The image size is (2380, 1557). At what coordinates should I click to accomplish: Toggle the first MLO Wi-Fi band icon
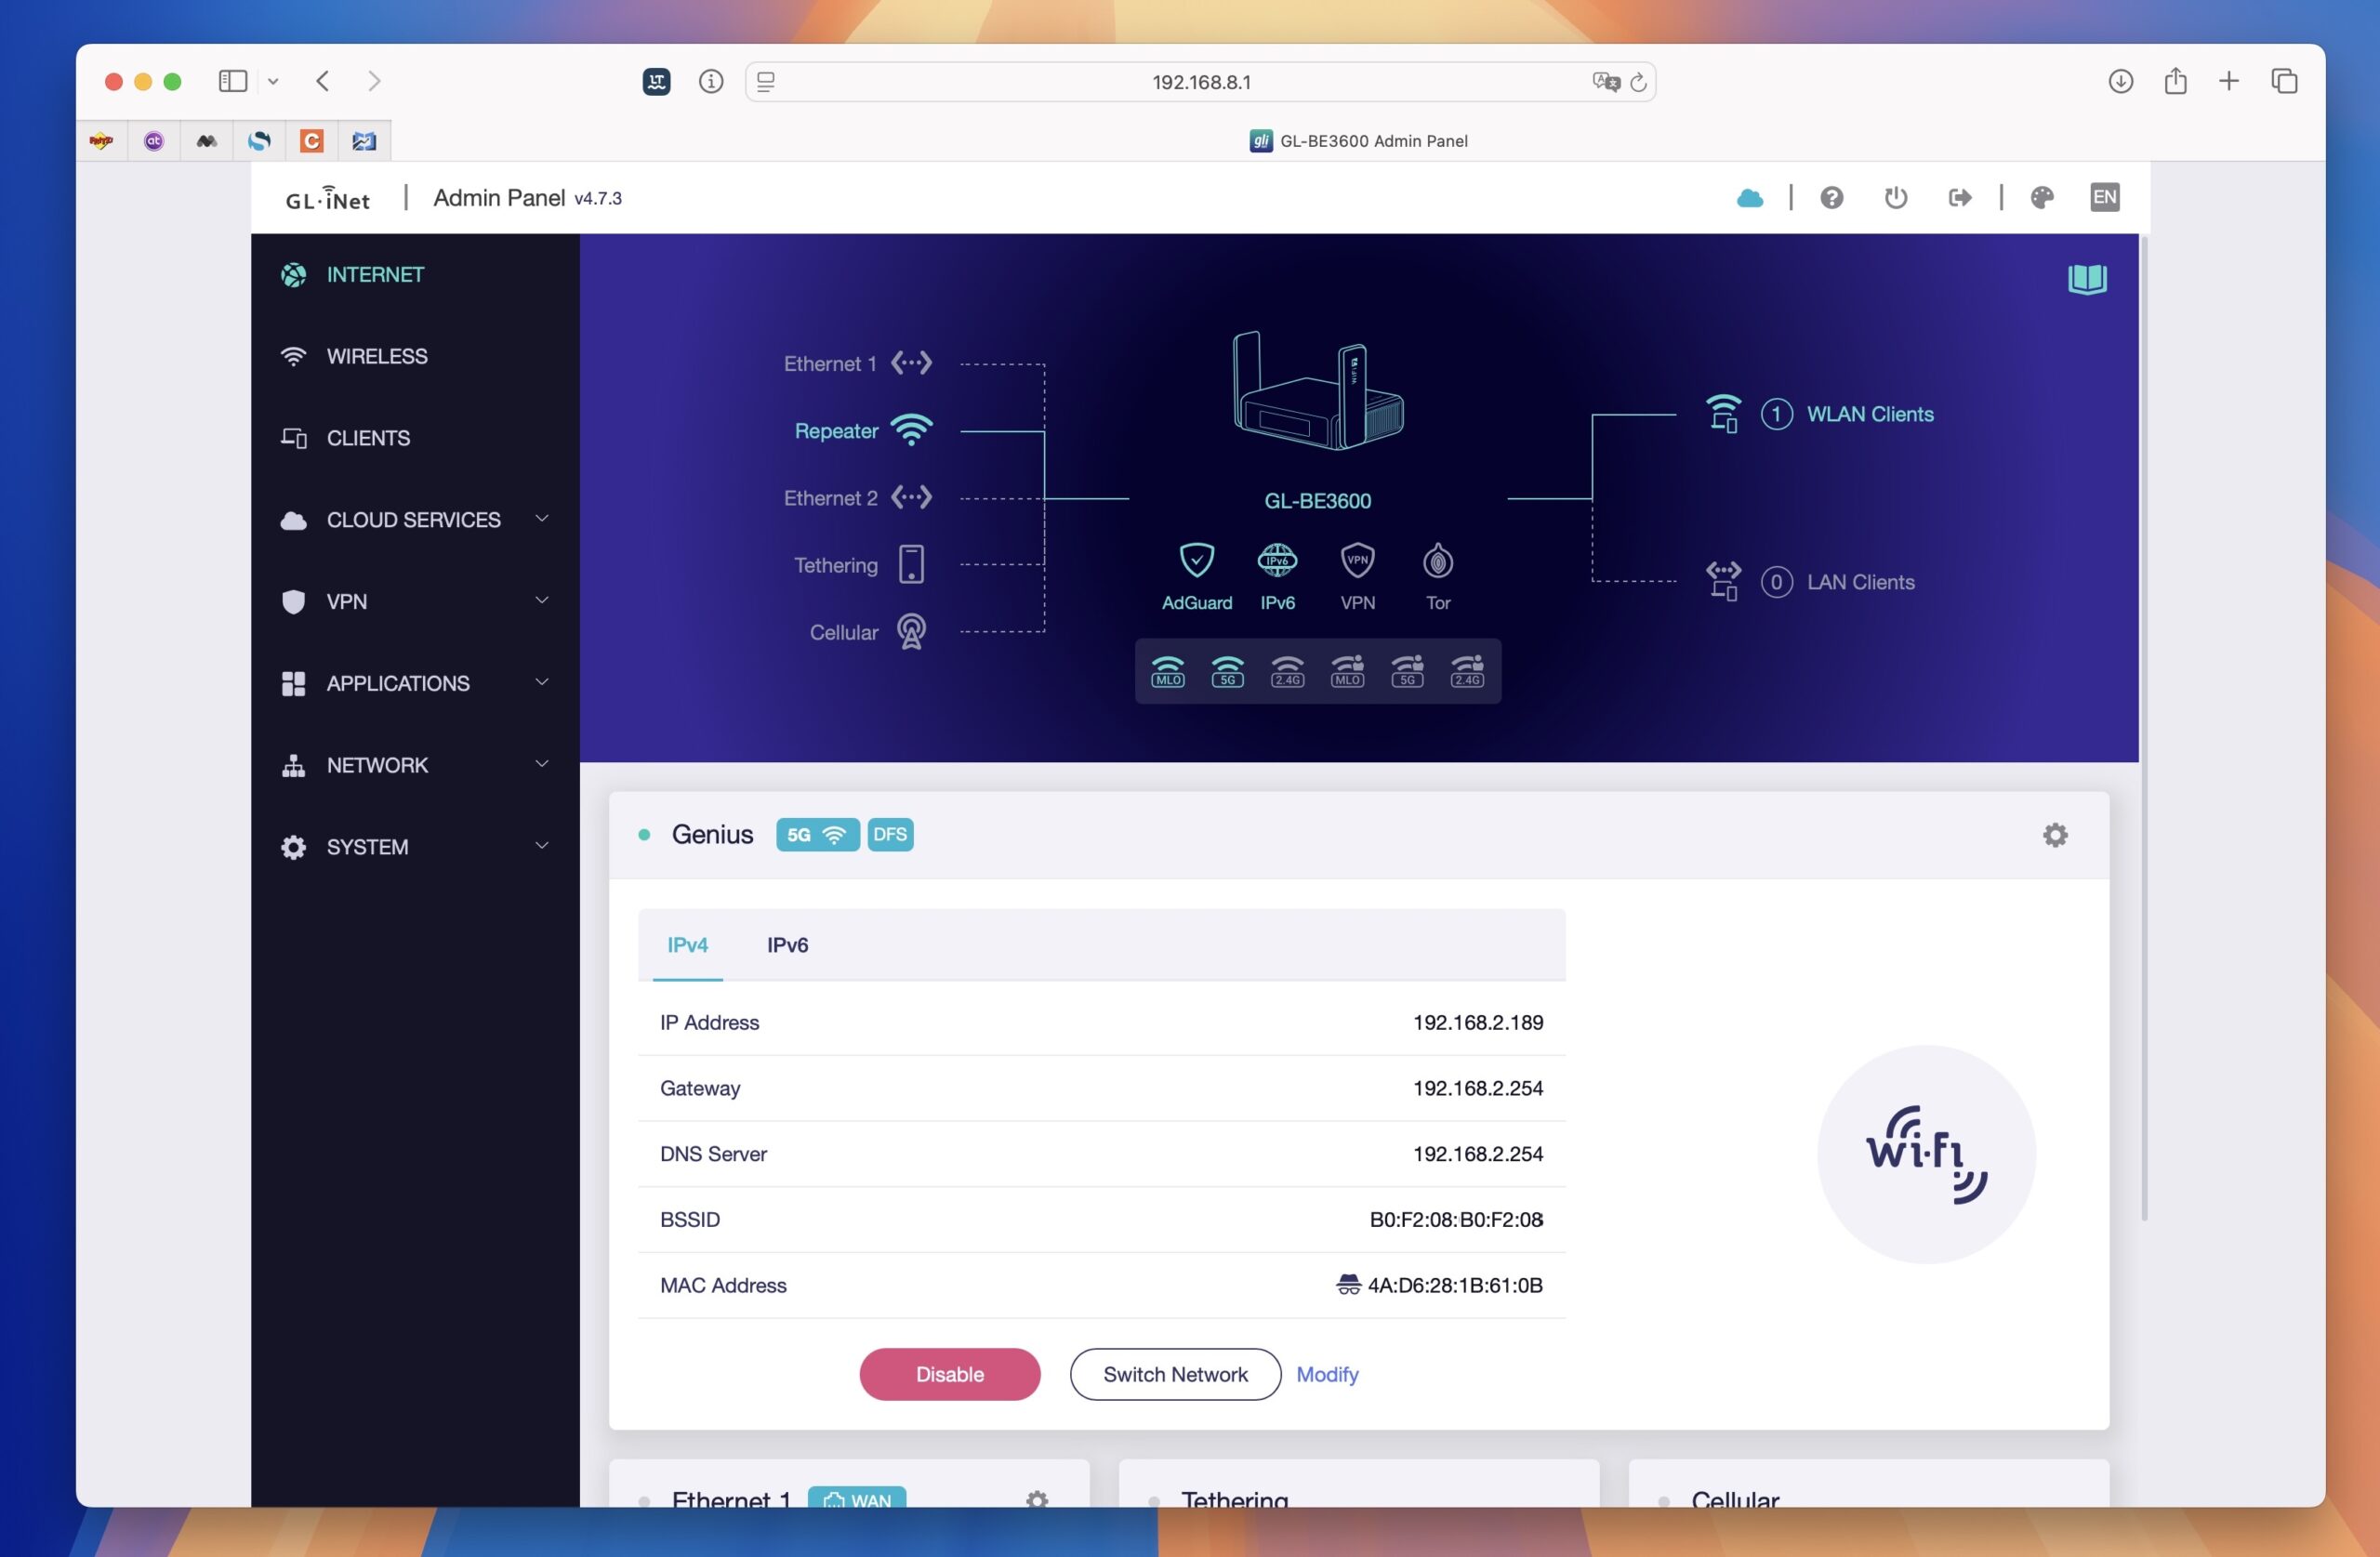click(x=1167, y=671)
